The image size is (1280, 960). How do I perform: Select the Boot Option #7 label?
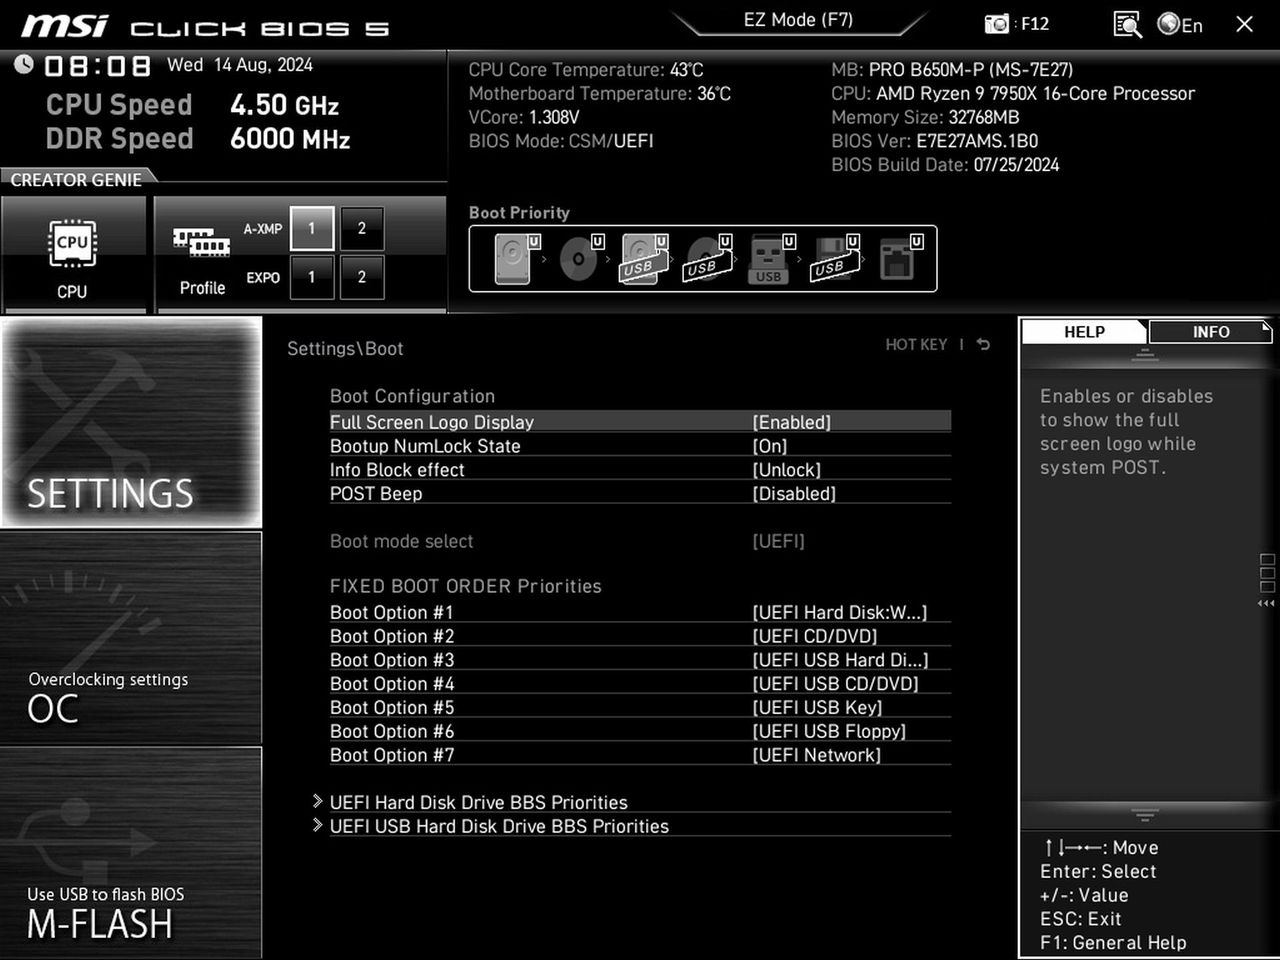click(x=392, y=756)
